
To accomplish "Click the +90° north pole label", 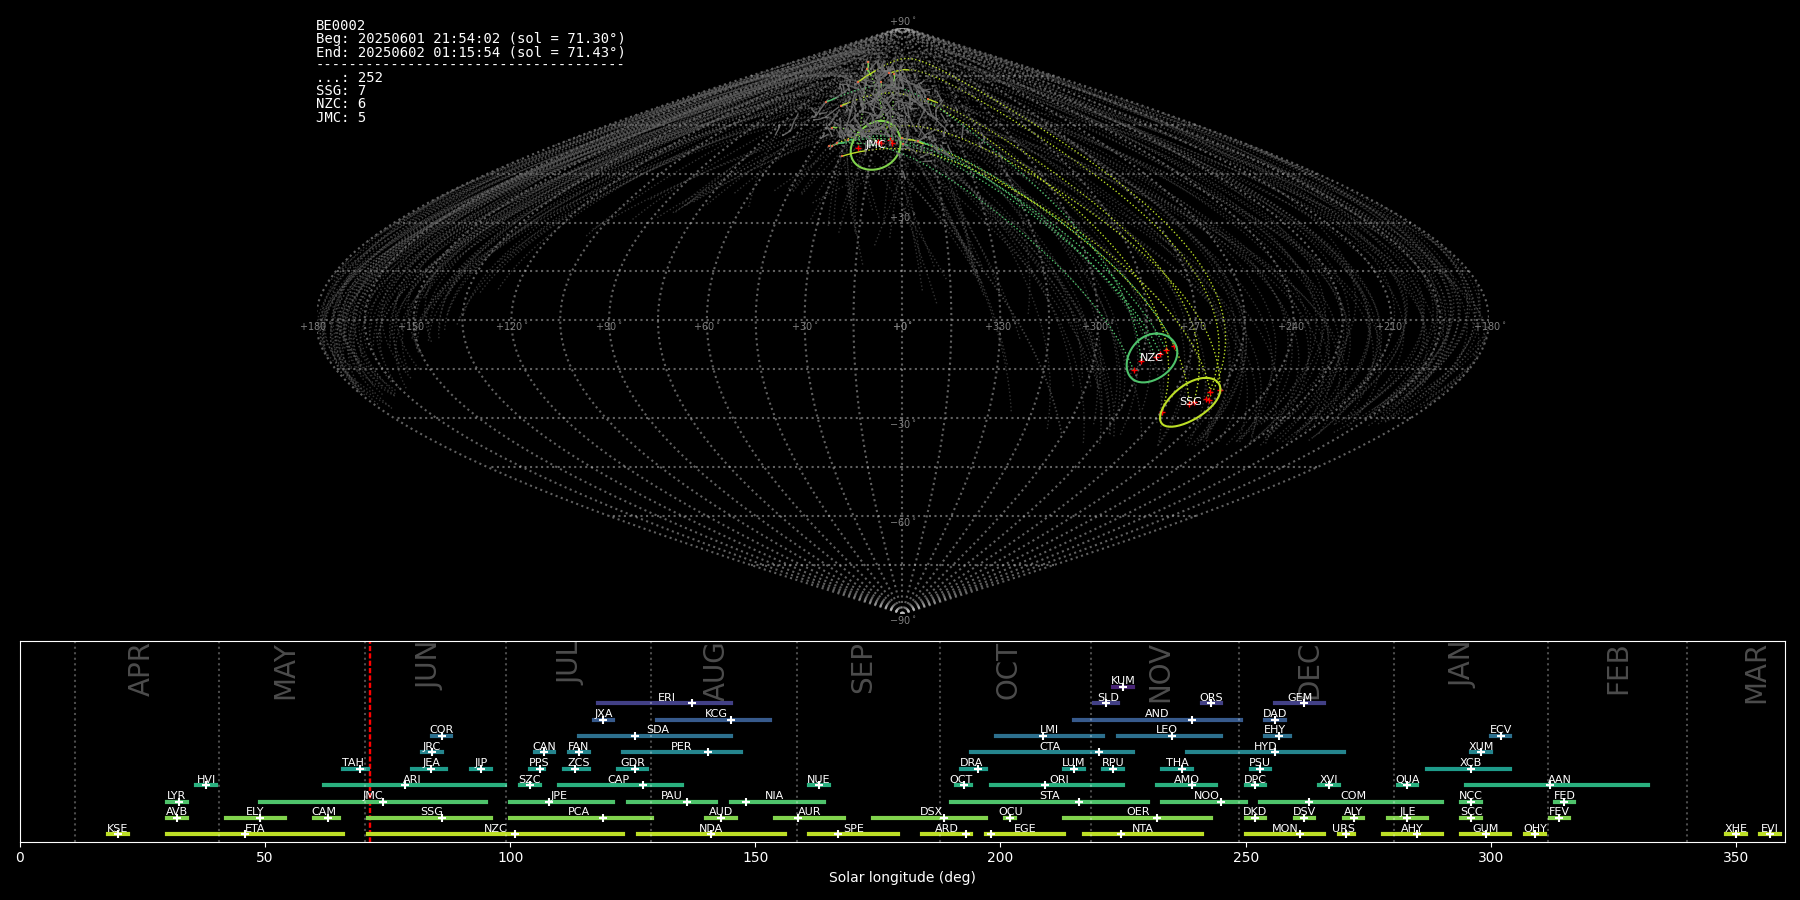I will coord(902,22).
